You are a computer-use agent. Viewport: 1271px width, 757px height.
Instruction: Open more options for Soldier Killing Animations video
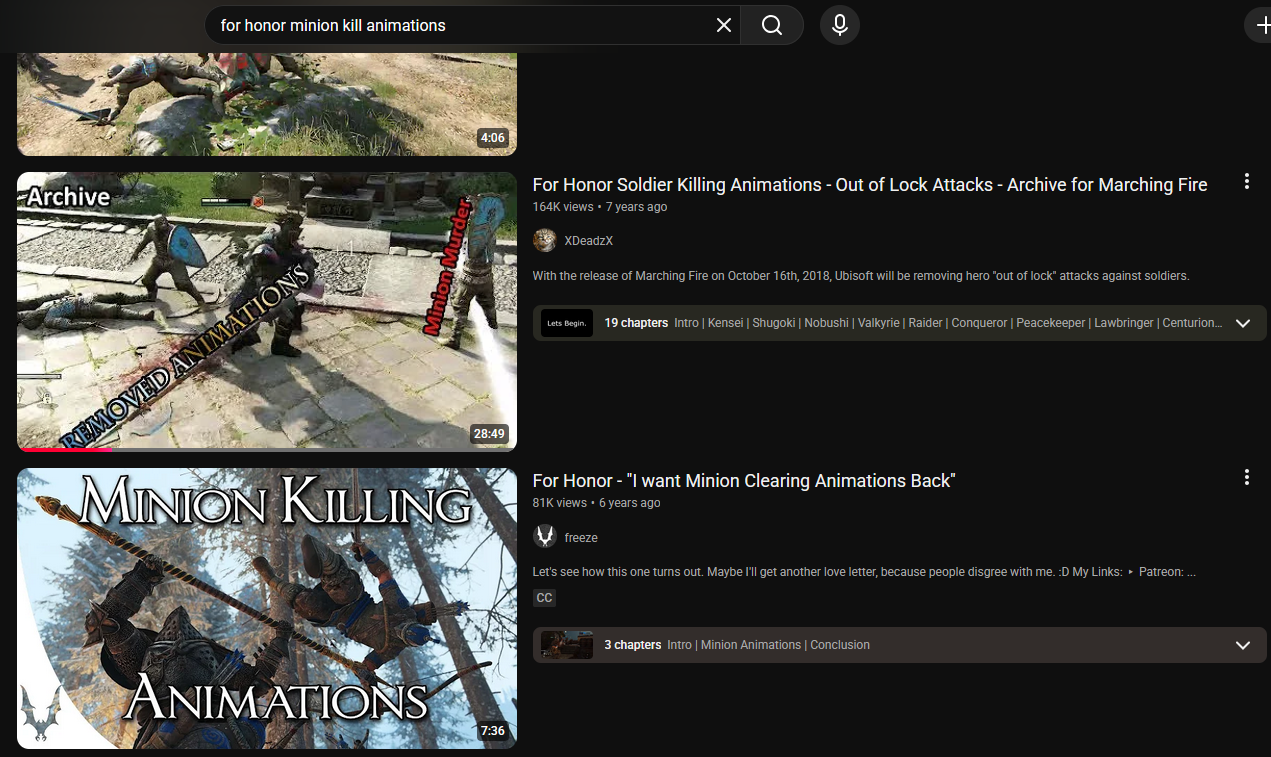[x=1246, y=181]
